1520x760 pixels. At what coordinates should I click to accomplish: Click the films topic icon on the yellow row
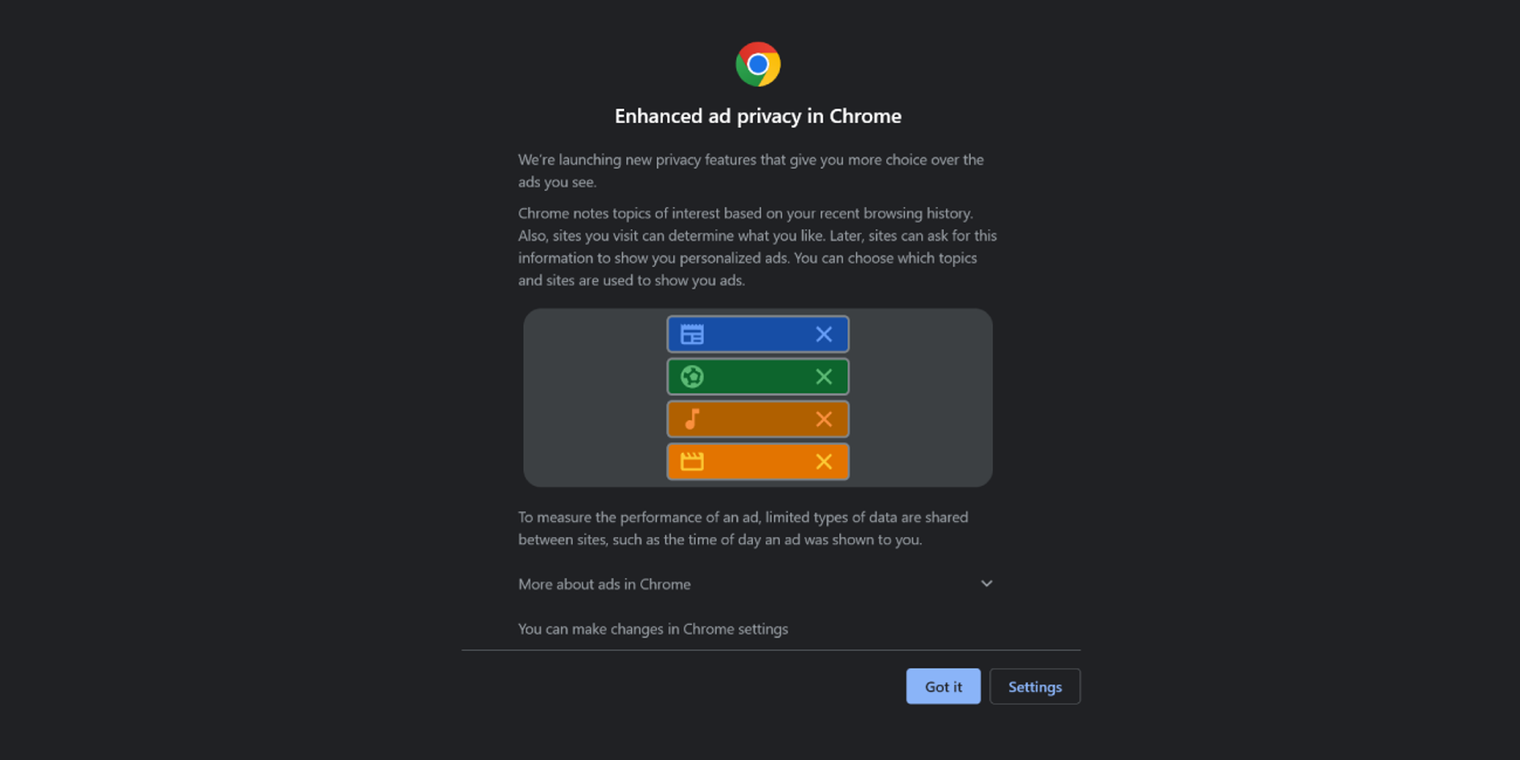point(691,461)
